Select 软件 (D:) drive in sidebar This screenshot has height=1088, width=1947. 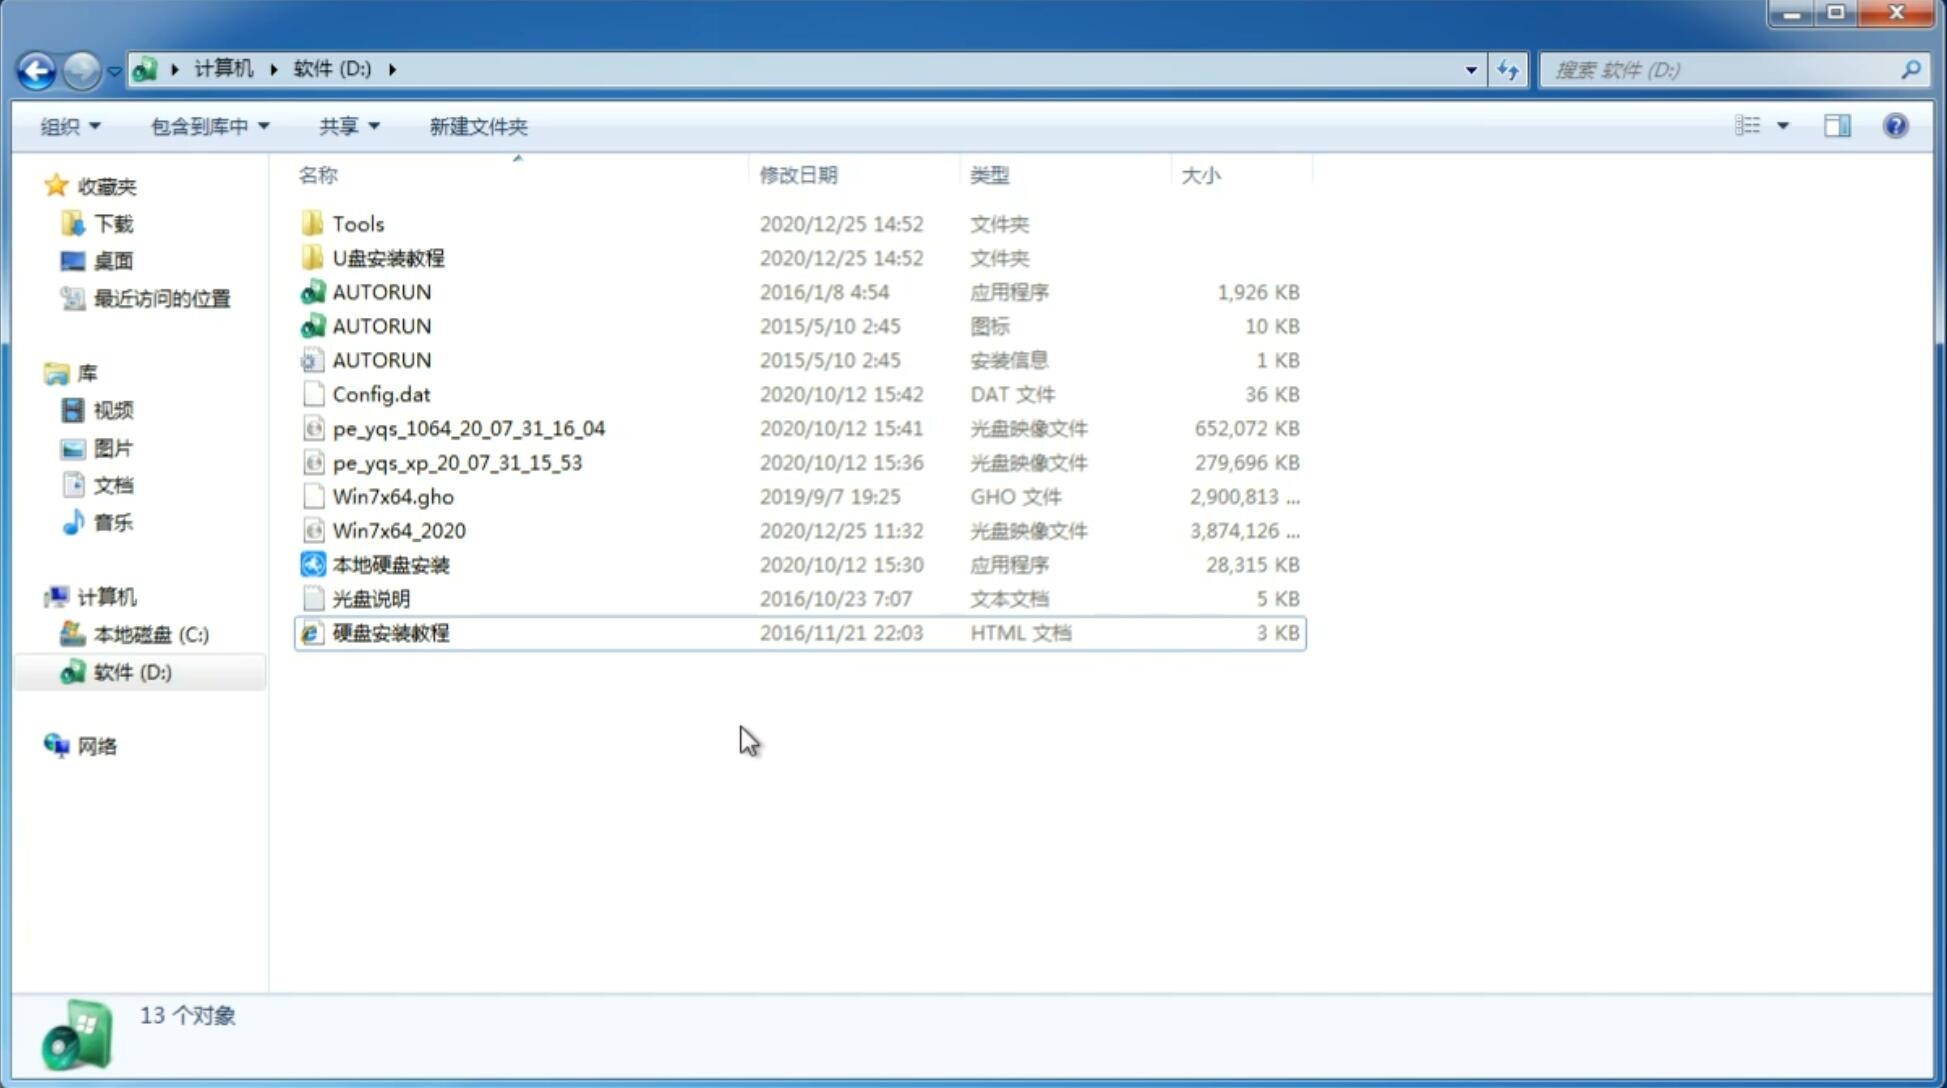pyautogui.click(x=131, y=672)
